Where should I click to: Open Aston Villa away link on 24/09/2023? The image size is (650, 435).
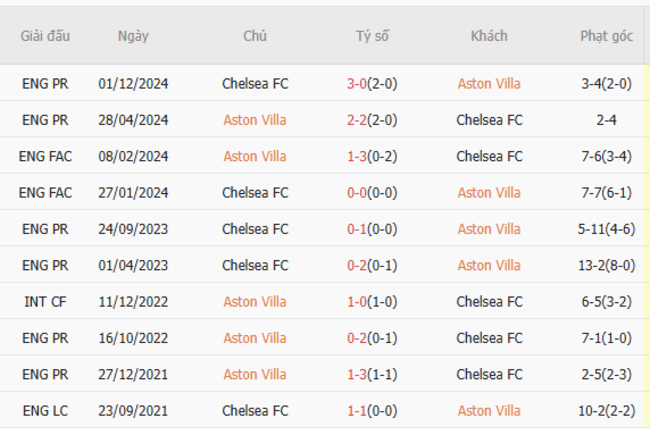[x=489, y=229]
